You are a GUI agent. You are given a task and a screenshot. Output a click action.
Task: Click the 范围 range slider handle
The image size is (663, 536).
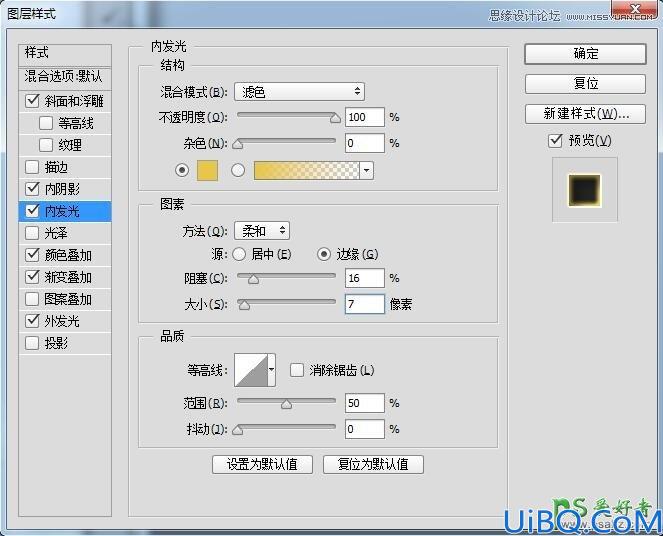coord(286,404)
